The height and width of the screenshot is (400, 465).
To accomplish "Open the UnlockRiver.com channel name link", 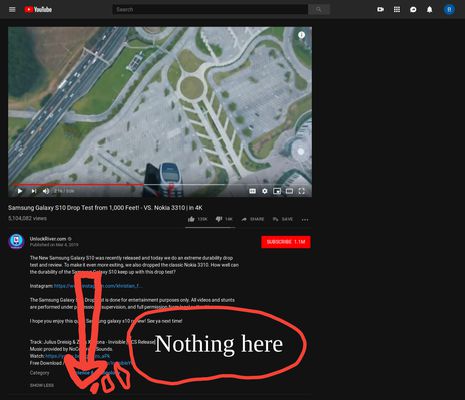I will pos(48,239).
